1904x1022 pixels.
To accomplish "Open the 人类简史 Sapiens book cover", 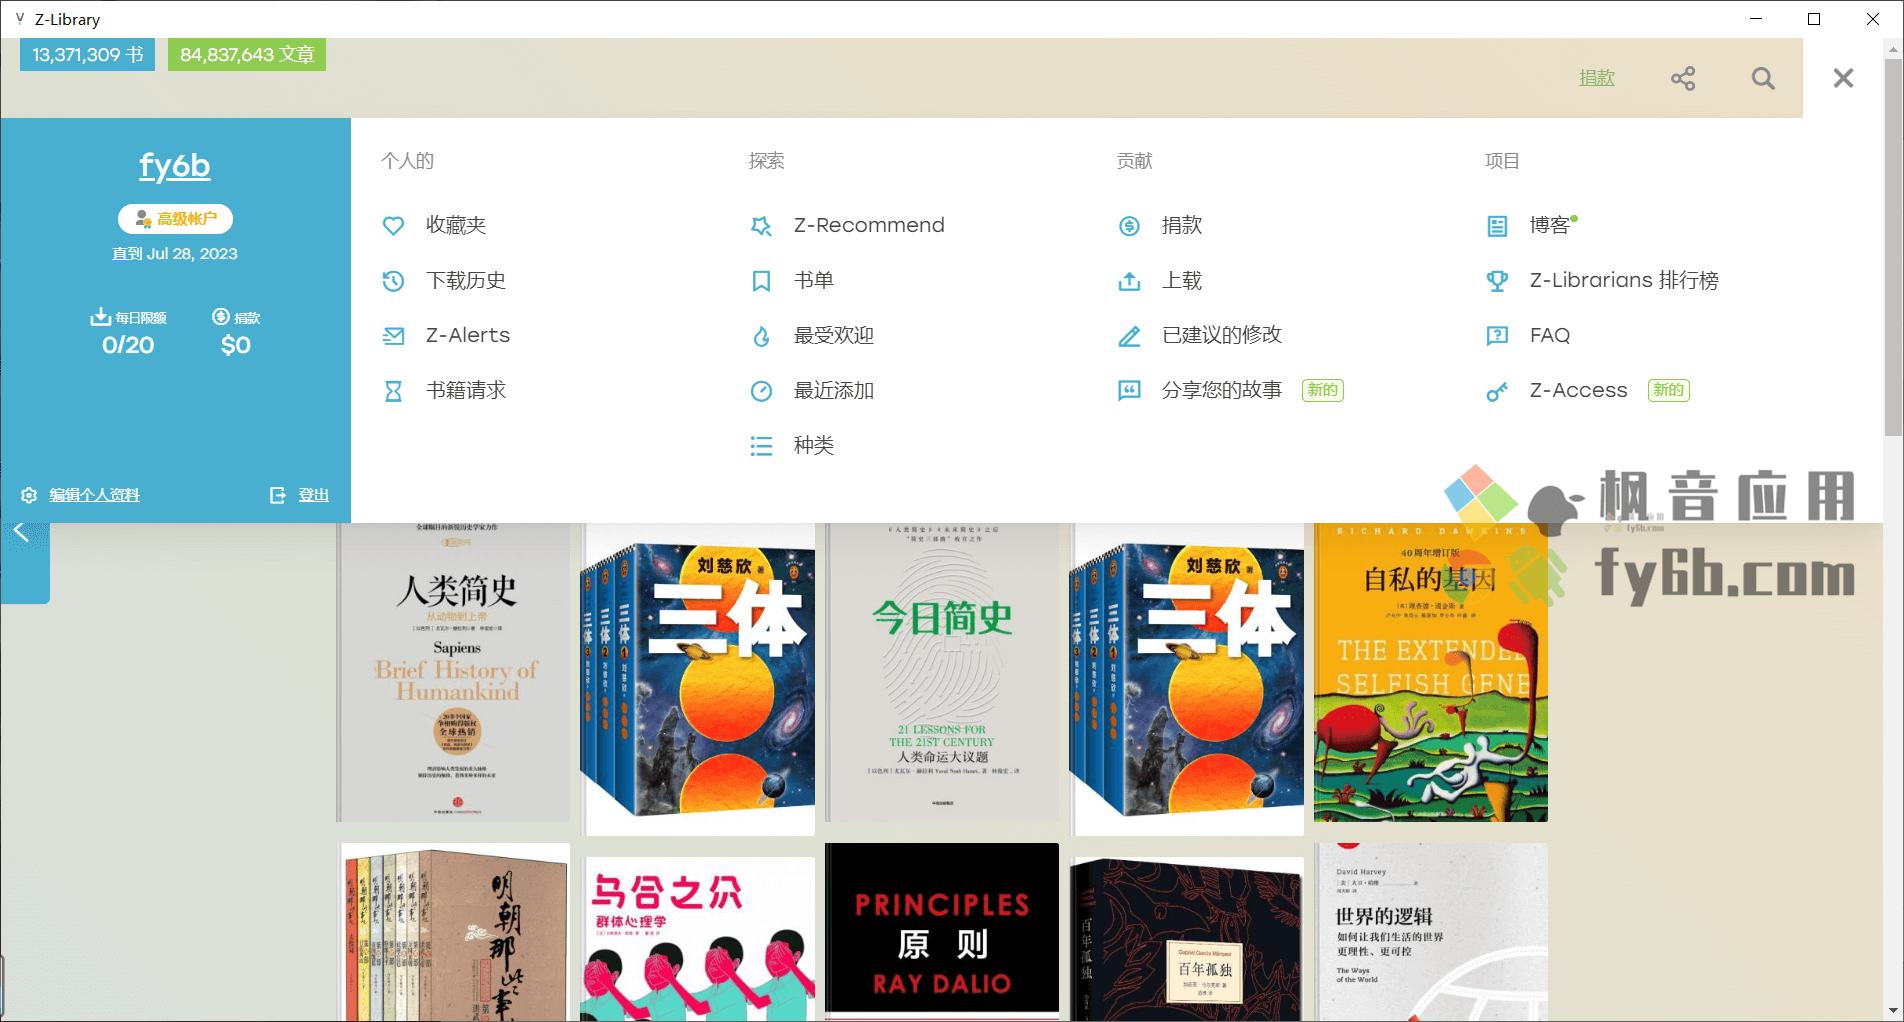I will click(x=454, y=672).
